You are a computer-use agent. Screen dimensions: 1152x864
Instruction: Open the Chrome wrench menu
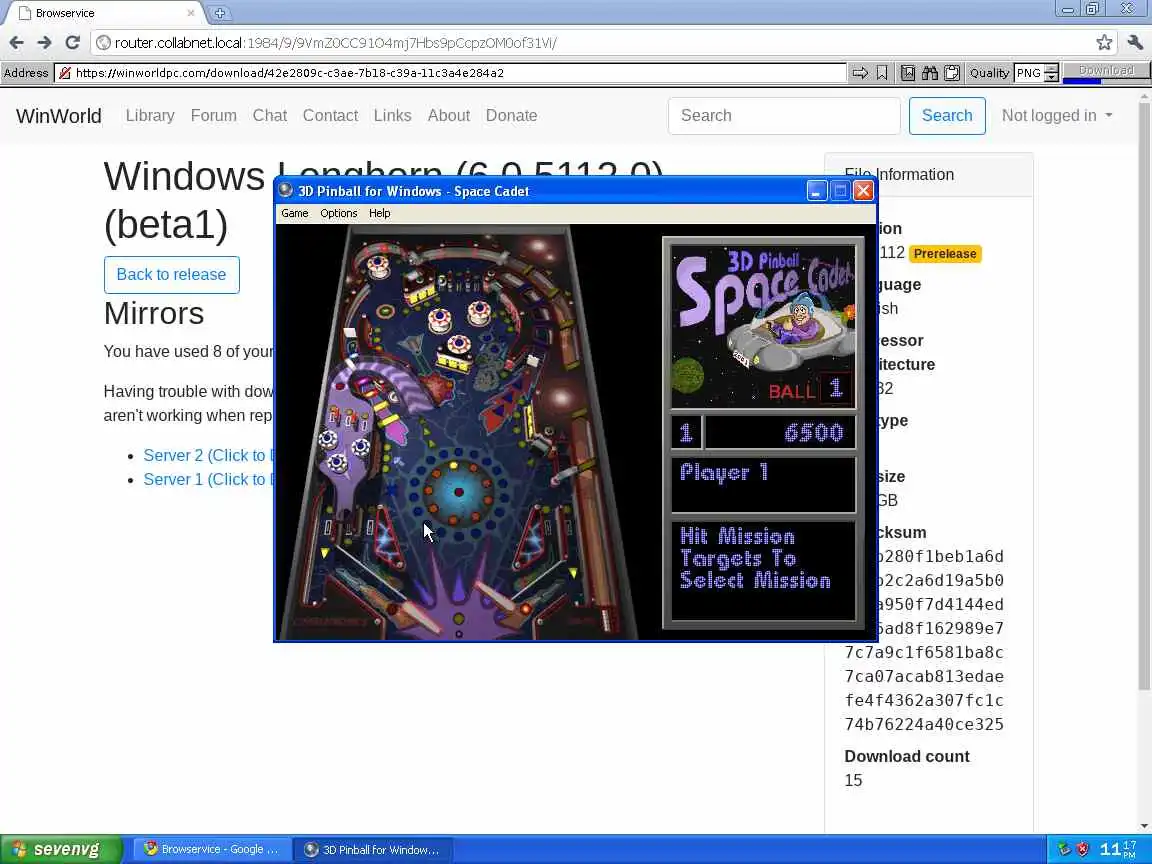click(1135, 43)
